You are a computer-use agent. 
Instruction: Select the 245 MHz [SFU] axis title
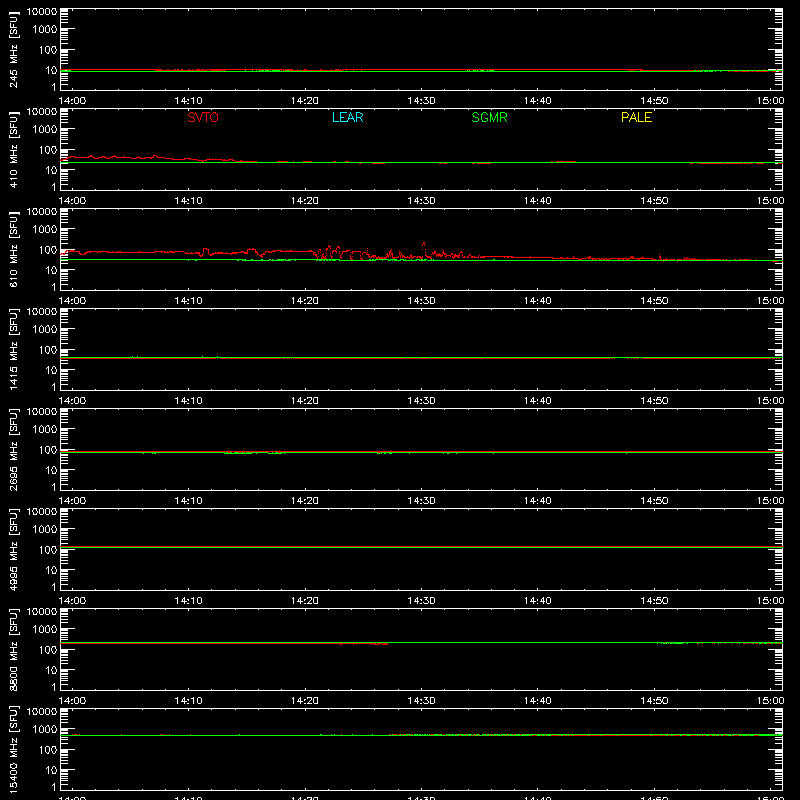[x=13, y=49]
